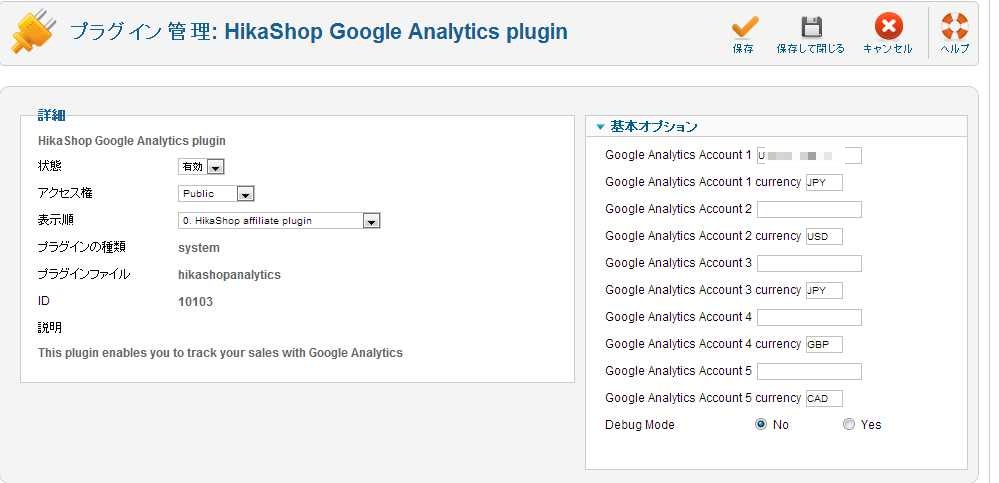
Task: Click the Google Analytics Account 3 field
Action: [809, 264]
